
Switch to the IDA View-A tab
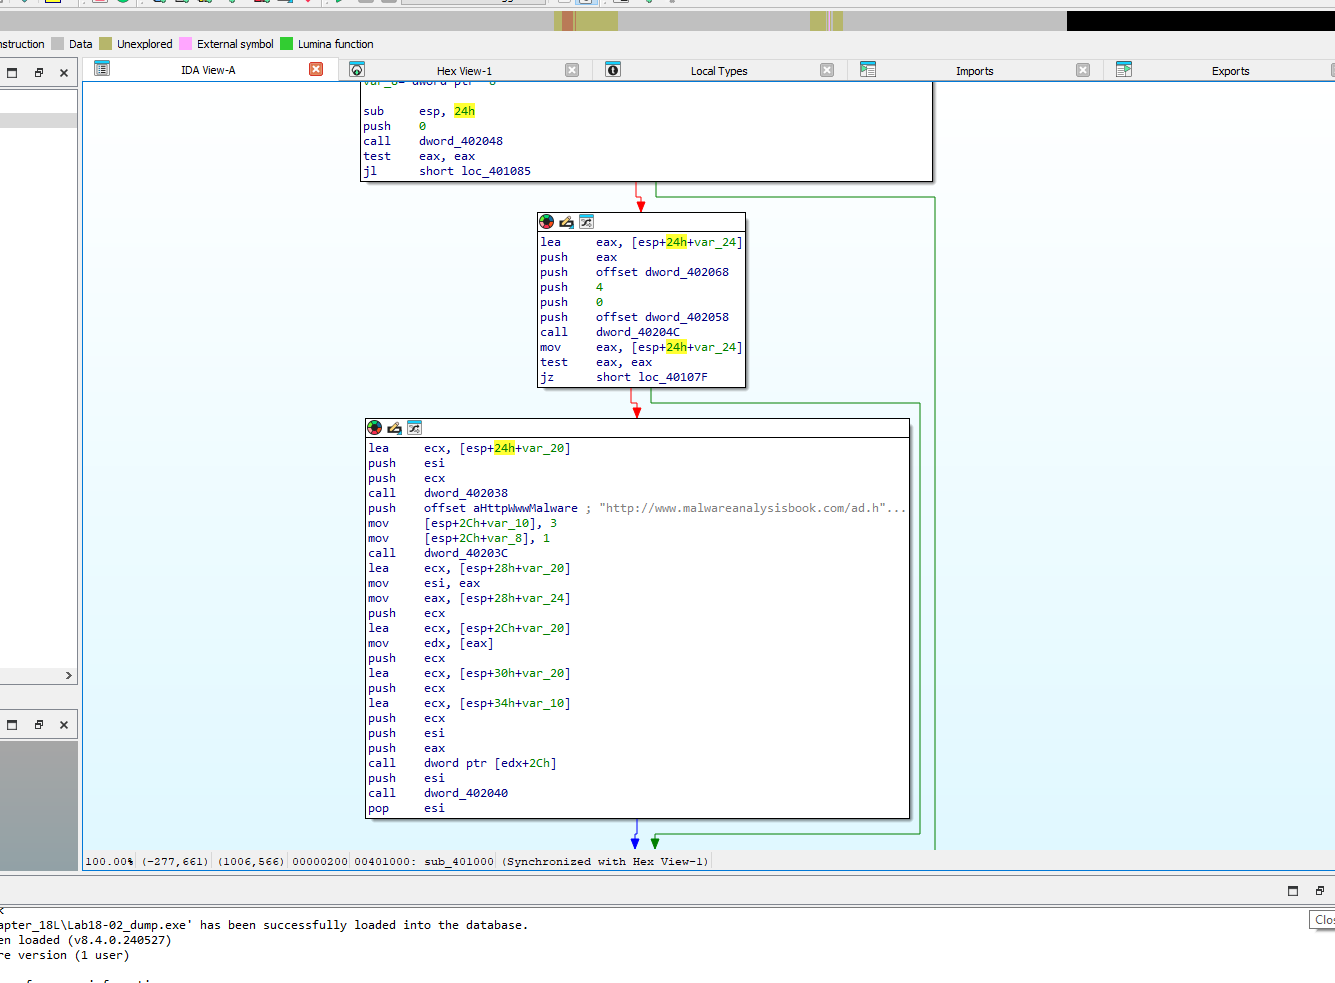[208, 70]
